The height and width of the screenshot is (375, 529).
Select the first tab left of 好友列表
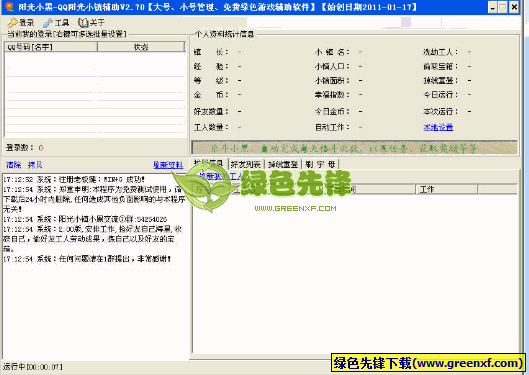click(x=209, y=164)
